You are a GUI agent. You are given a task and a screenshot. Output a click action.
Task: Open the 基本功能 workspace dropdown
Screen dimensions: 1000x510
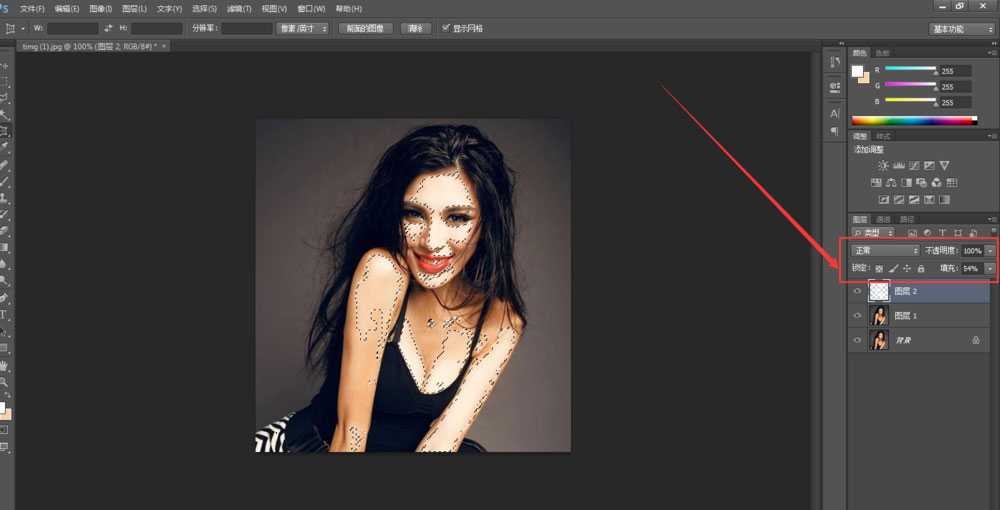[961, 29]
